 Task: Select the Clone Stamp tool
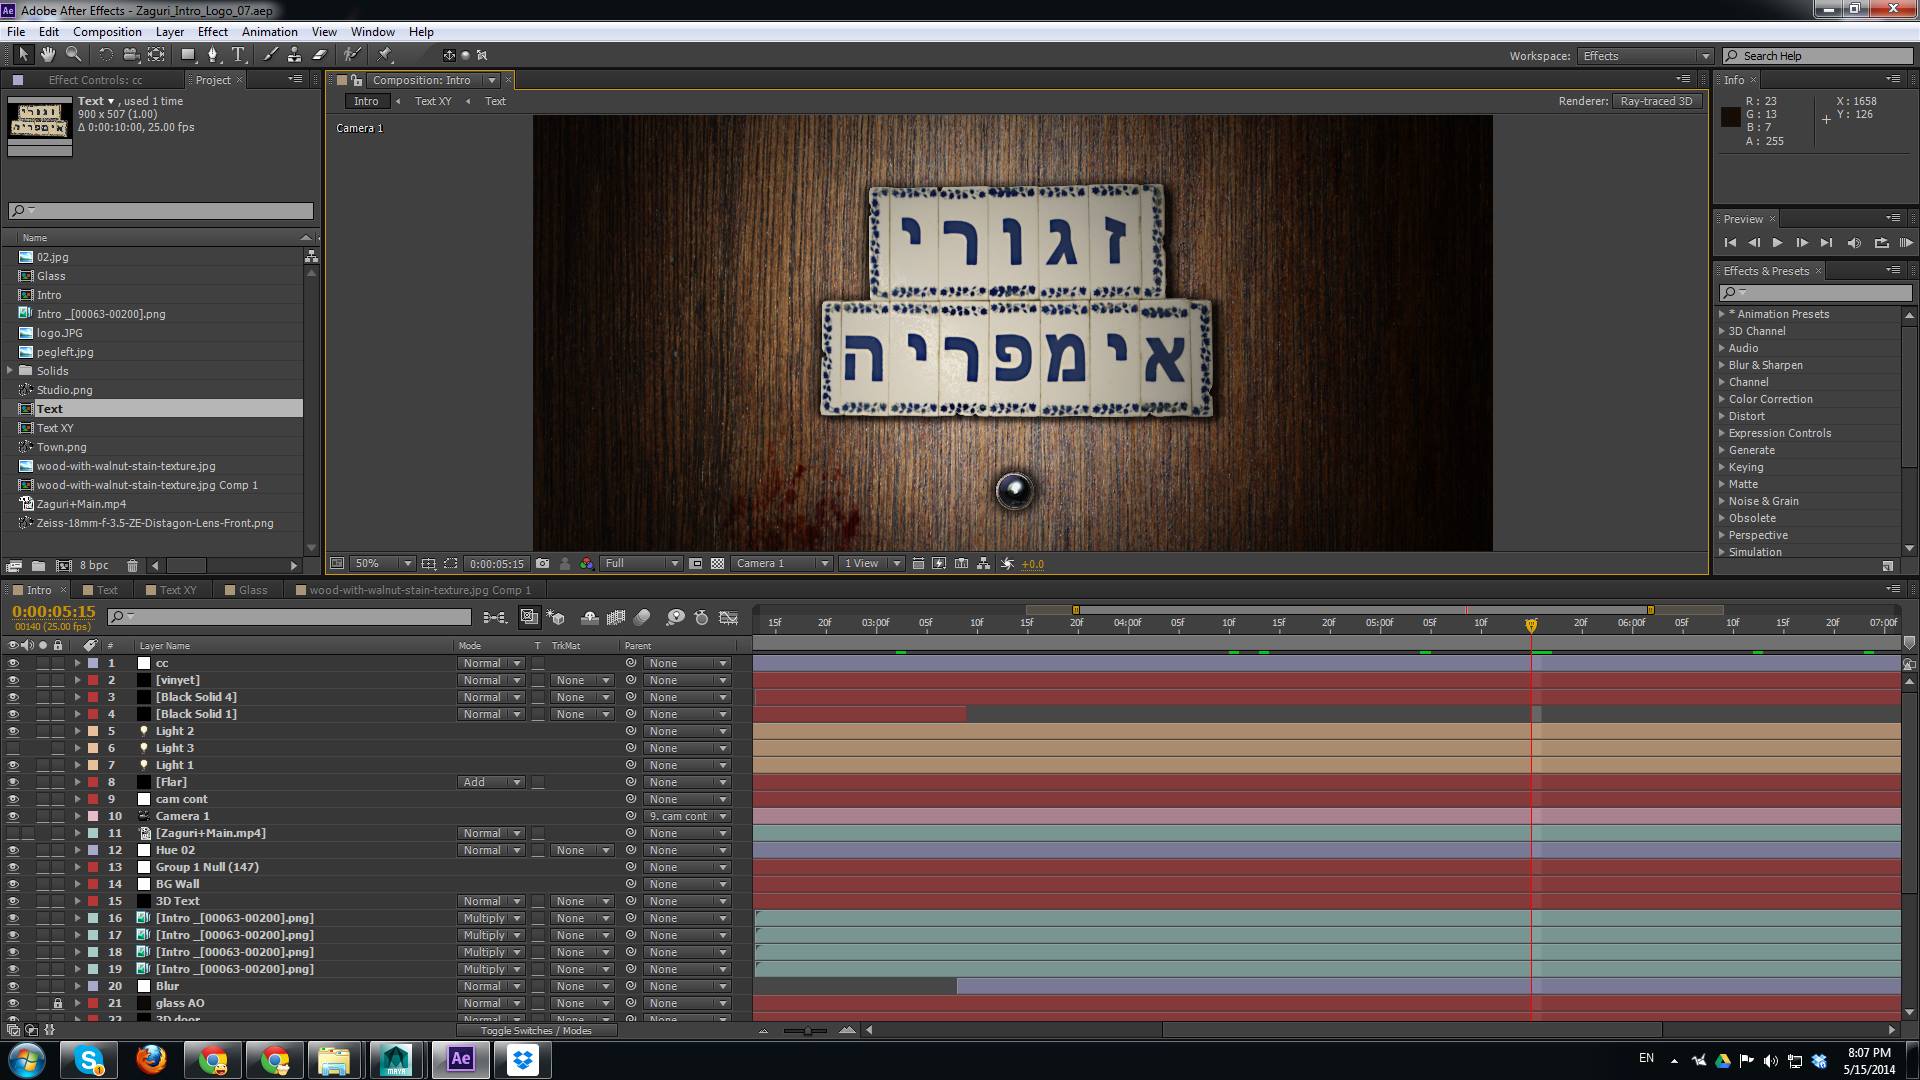[294, 55]
